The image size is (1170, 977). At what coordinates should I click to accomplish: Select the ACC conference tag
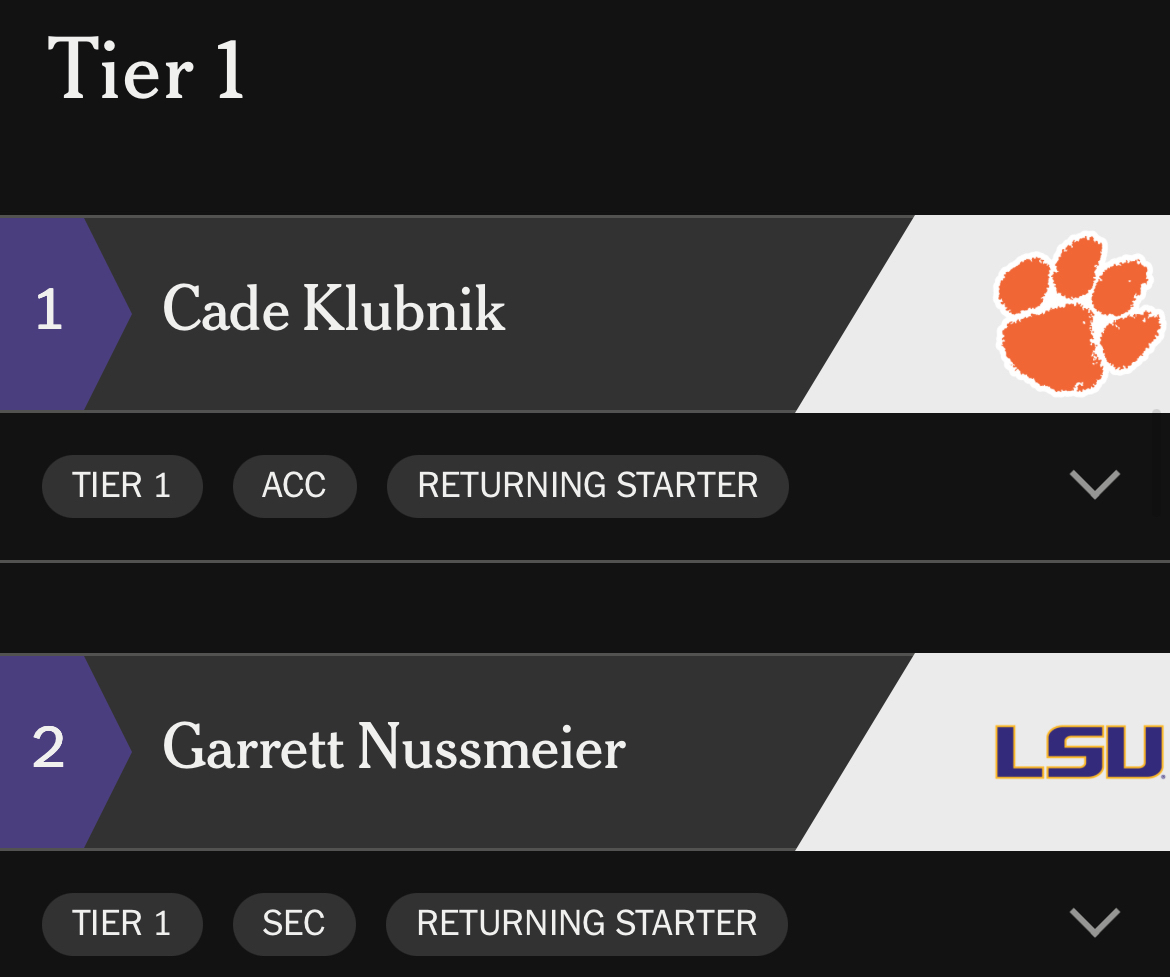[294, 486]
